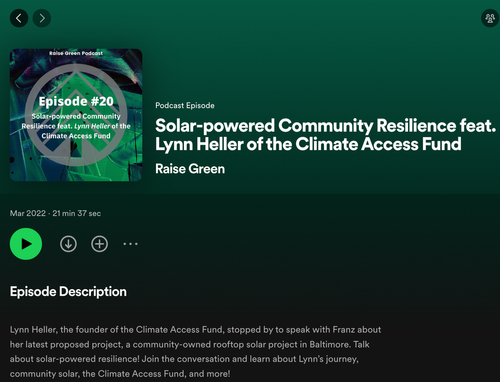Open the Raise Green show link

click(x=190, y=169)
